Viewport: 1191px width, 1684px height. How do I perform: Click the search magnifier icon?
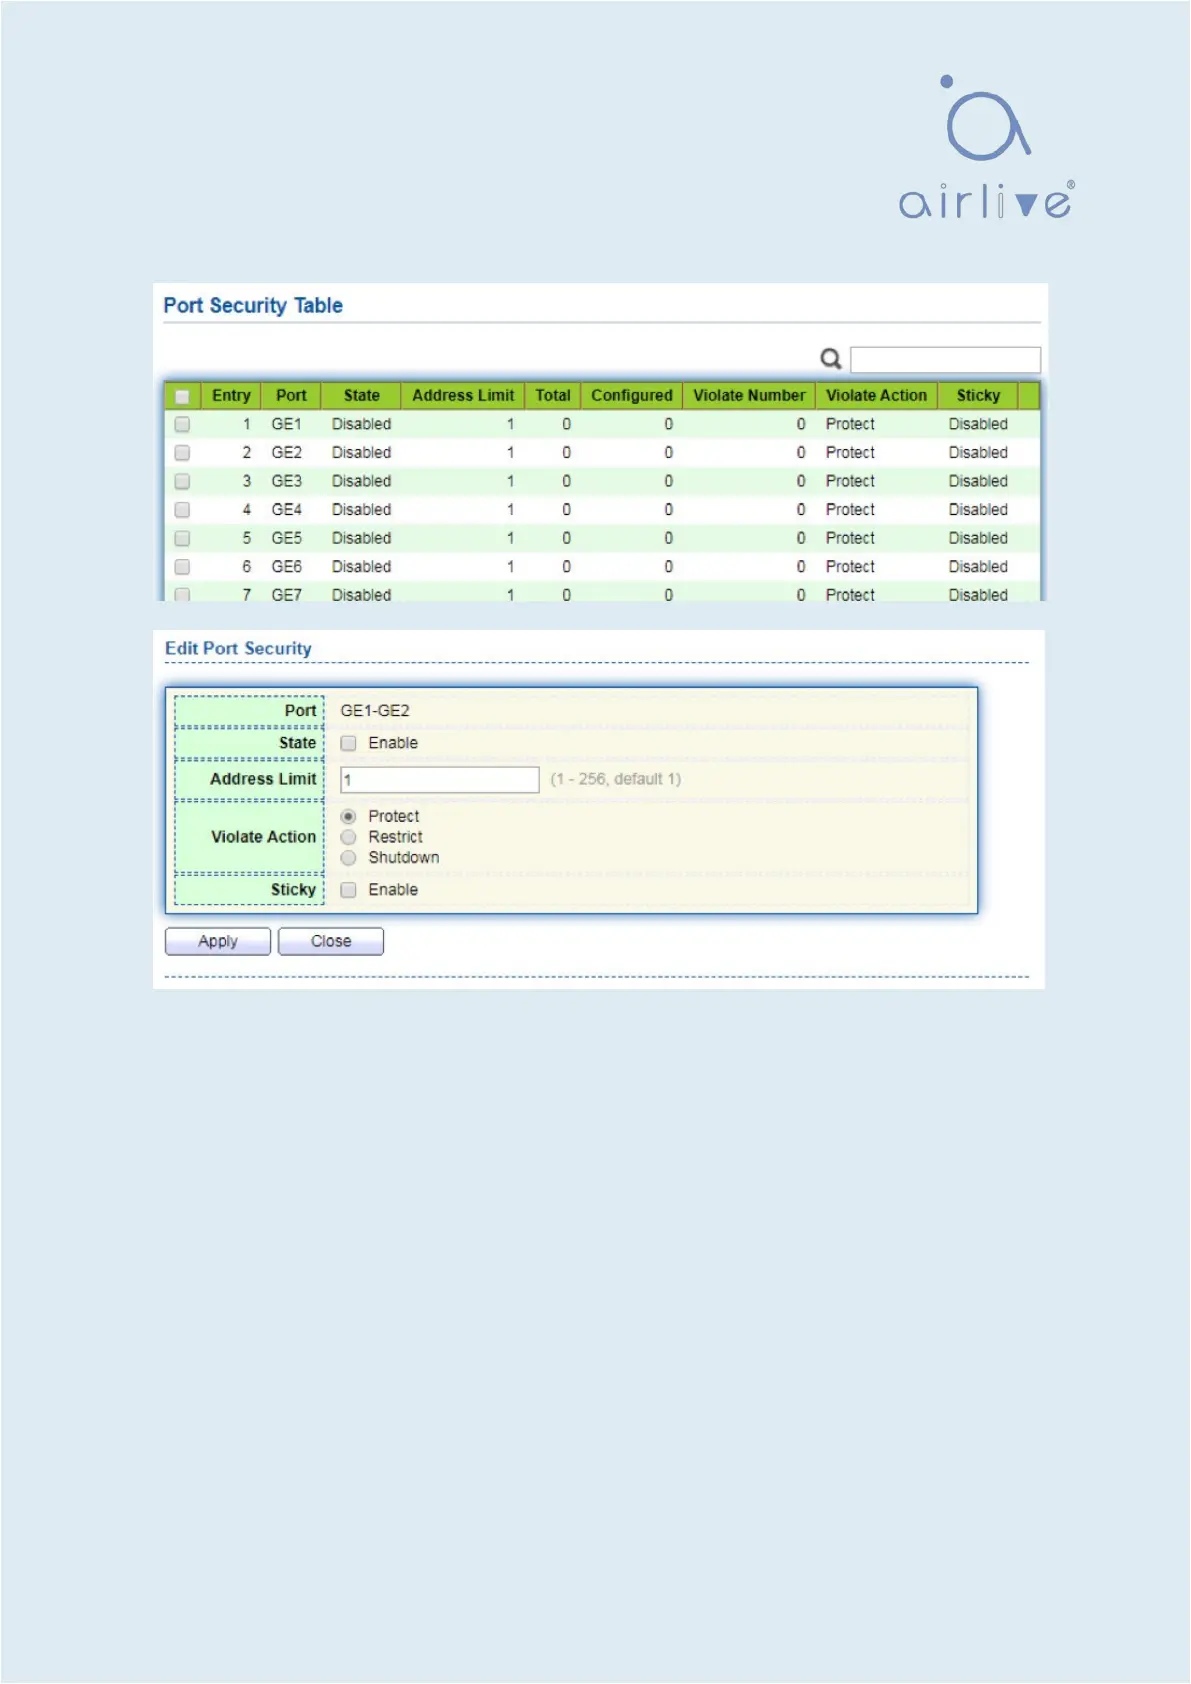click(x=830, y=359)
